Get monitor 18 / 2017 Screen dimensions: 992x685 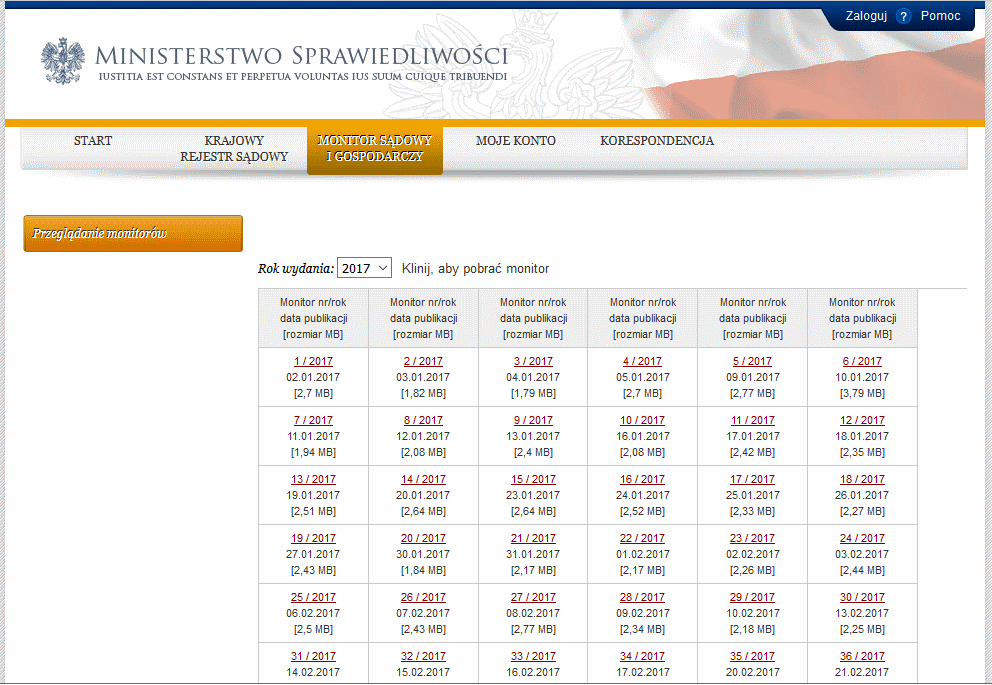[862, 479]
